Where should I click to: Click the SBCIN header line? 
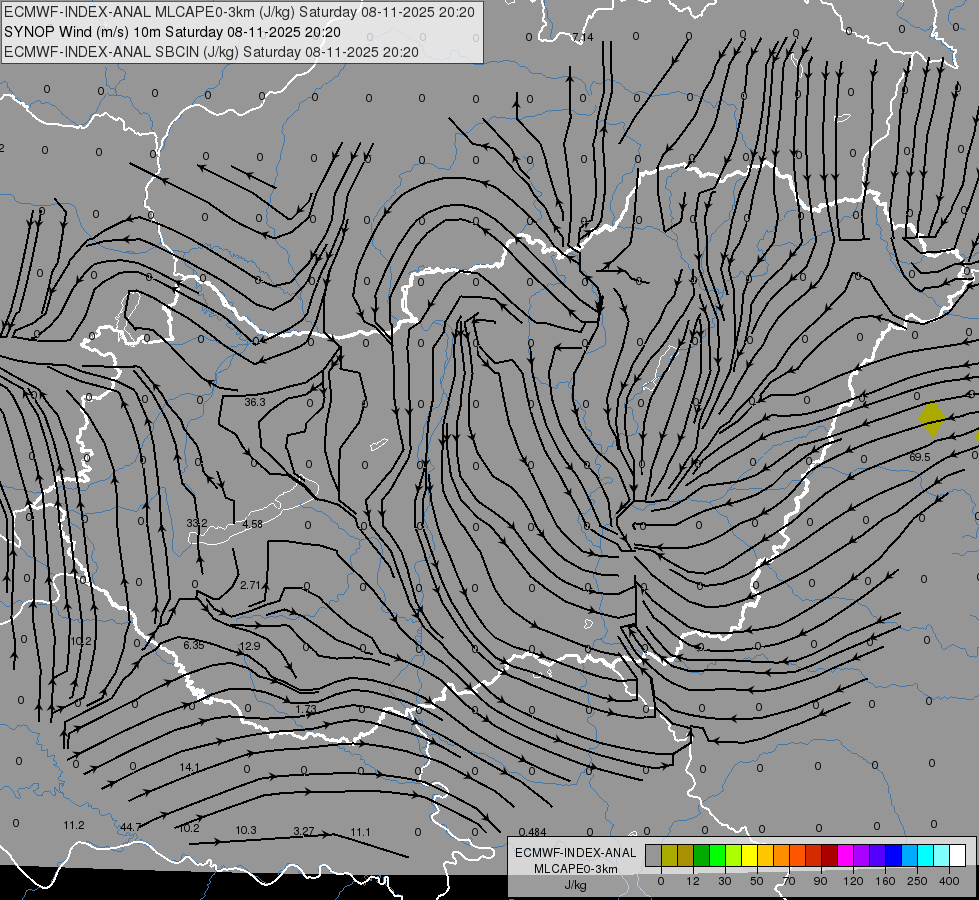pos(211,52)
